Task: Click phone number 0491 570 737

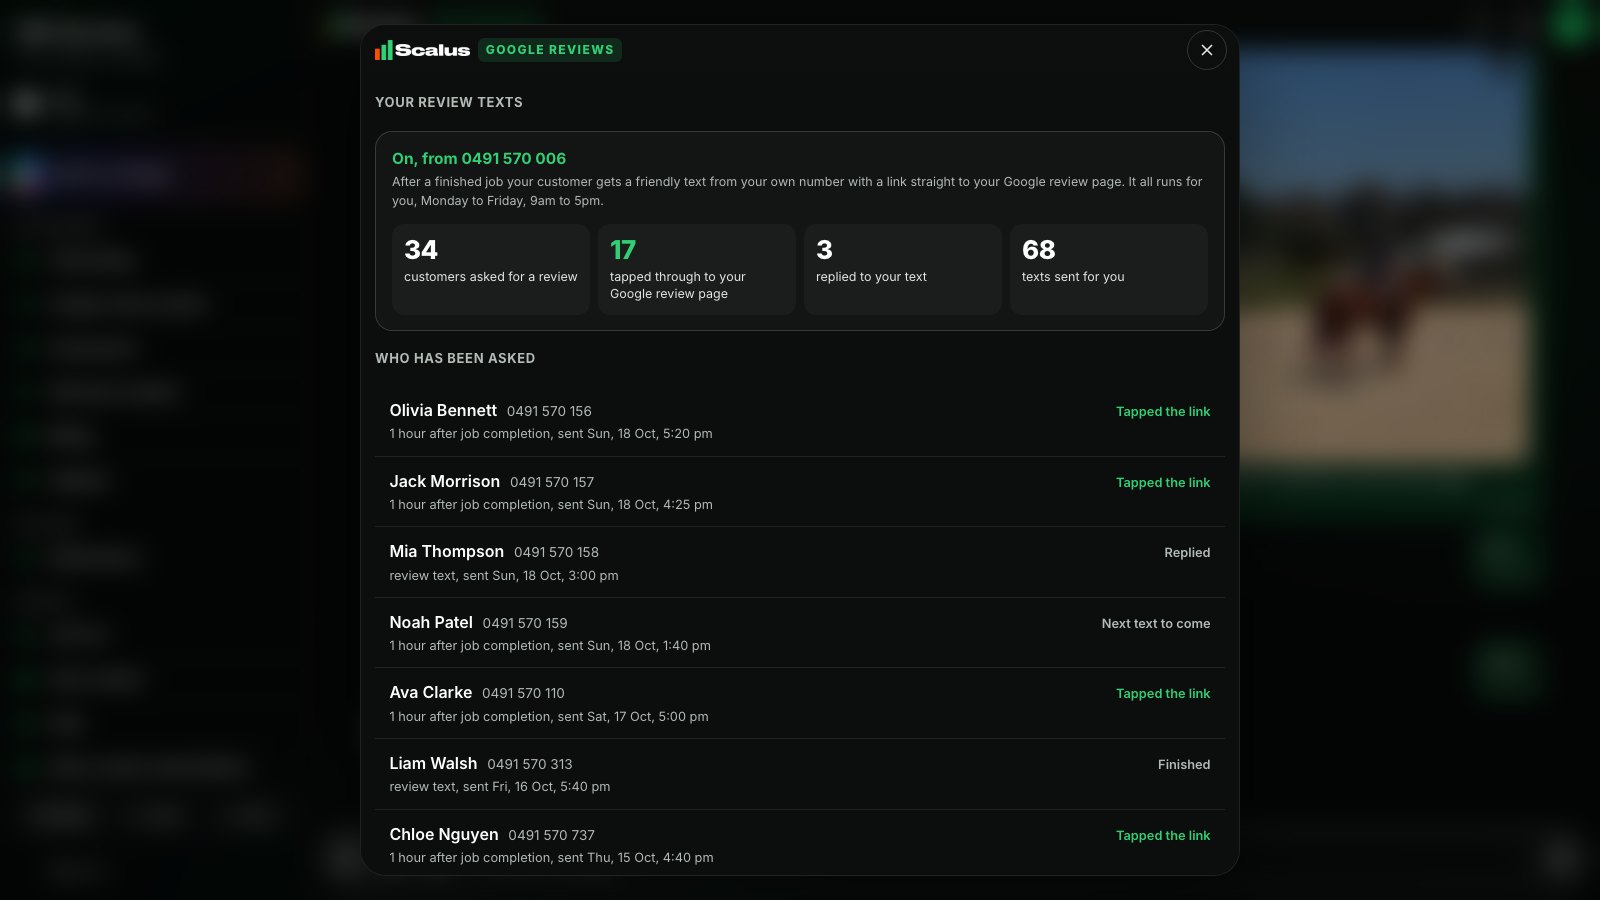Action: 551,835
